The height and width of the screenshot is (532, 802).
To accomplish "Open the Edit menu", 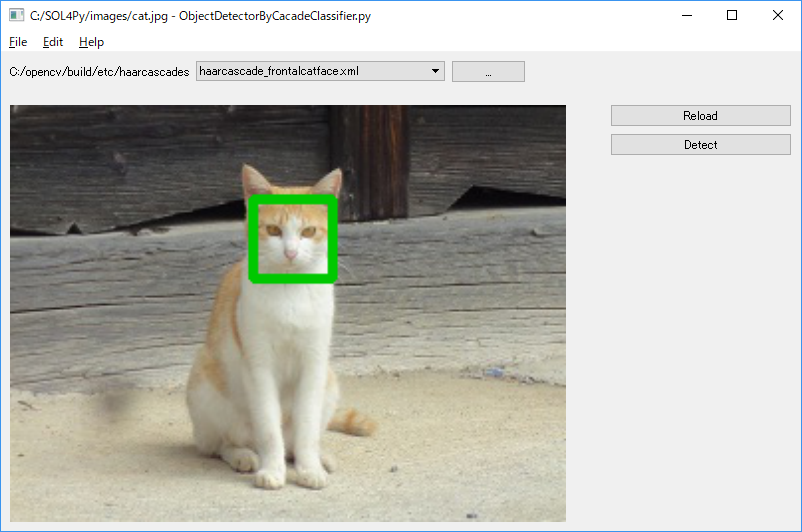I will pyautogui.click(x=53, y=42).
